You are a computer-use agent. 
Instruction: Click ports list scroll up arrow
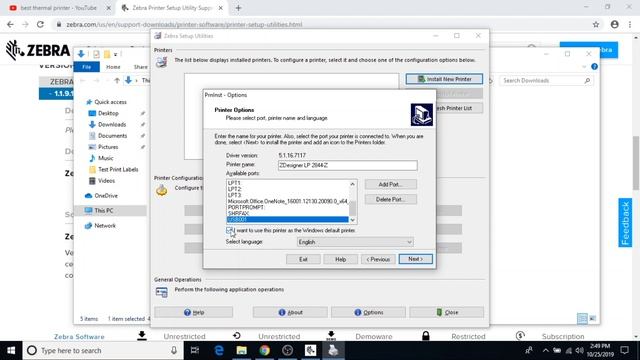353,184
